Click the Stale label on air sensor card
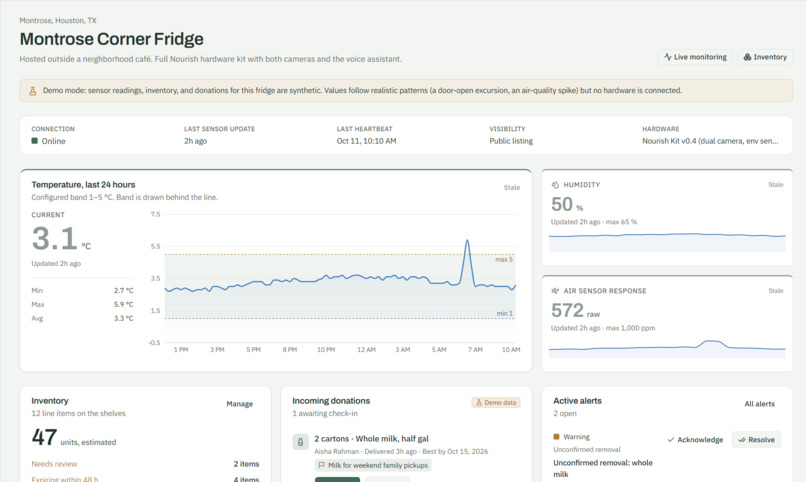The height and width of the screenshot is (482, 806). (776, 291)
